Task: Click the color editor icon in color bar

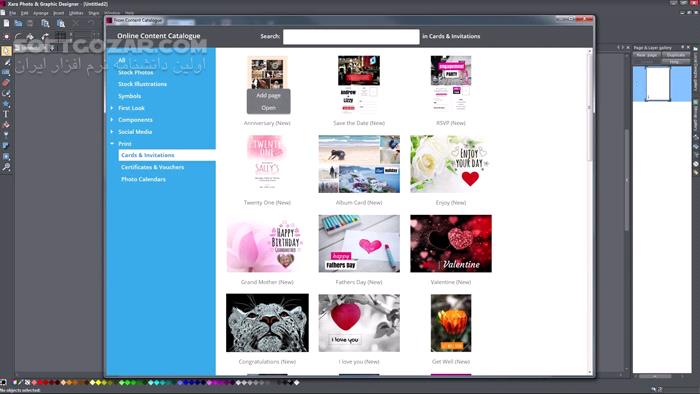Action: coord(15,382)
